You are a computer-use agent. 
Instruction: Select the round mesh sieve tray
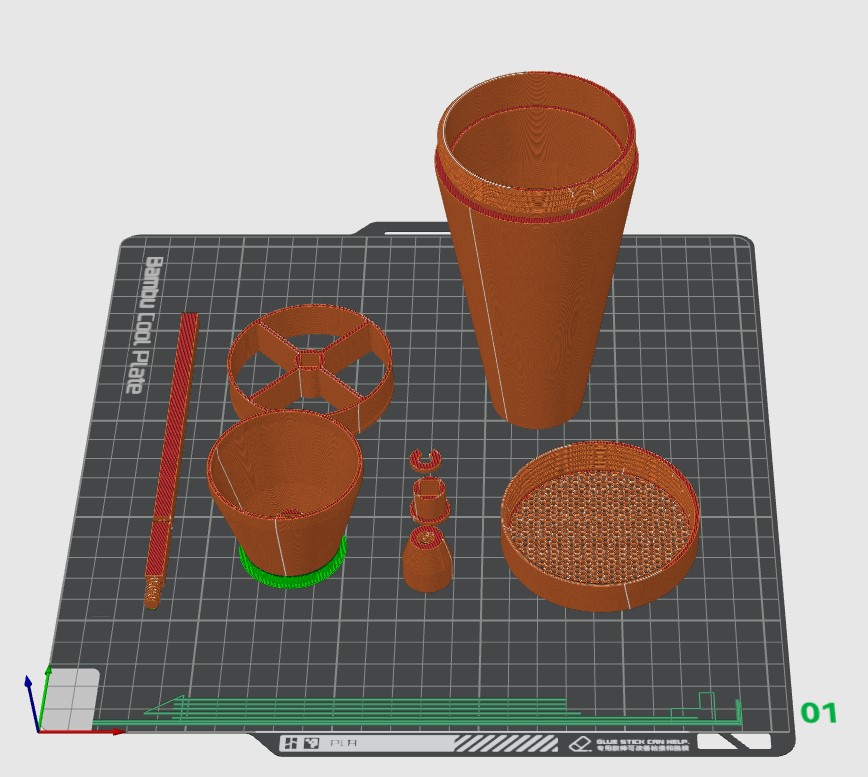coord(601,526)
